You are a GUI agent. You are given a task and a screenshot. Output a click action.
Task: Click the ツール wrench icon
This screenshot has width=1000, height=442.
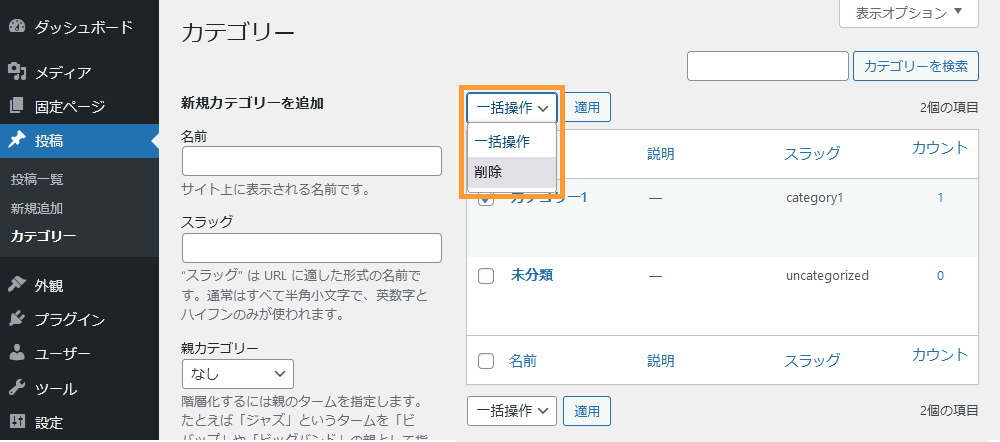(17, 388)
